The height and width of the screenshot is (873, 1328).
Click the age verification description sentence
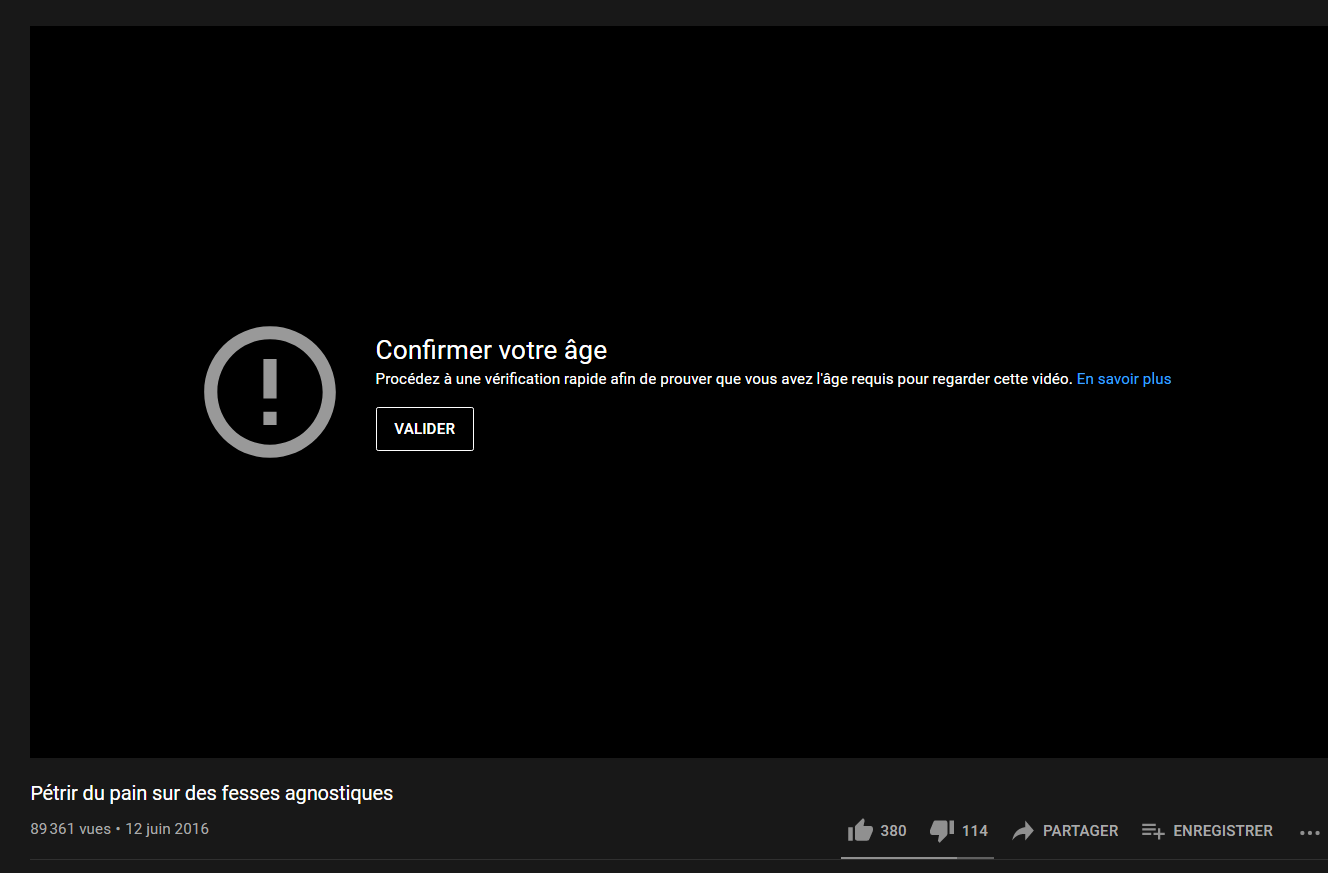[724, 379]
